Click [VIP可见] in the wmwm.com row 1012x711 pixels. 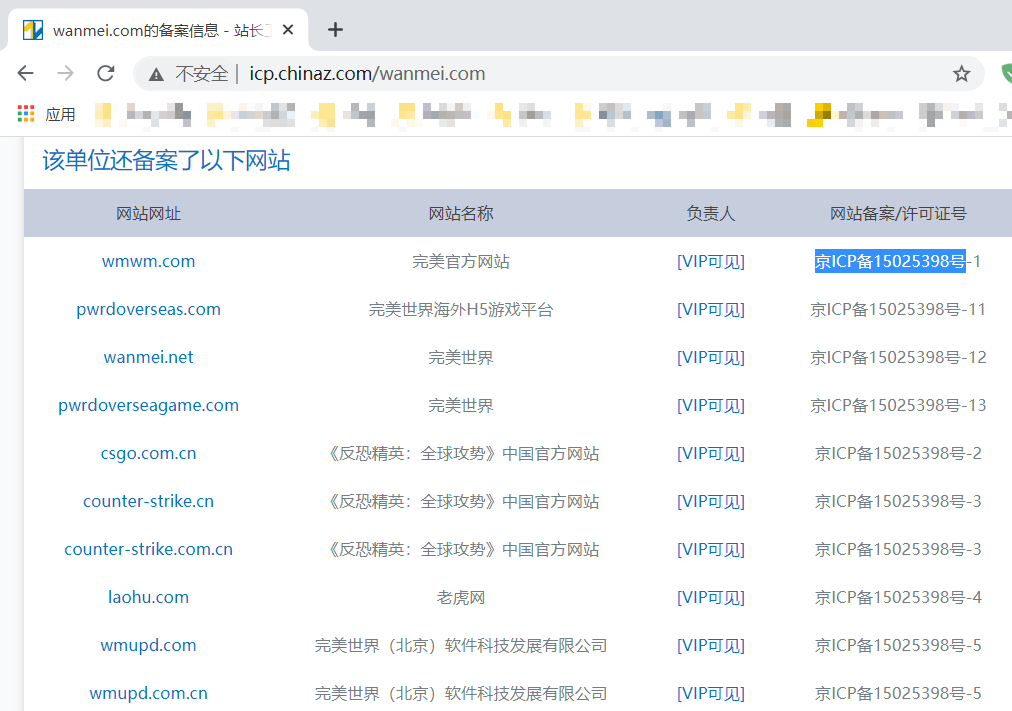pos(711,261)
